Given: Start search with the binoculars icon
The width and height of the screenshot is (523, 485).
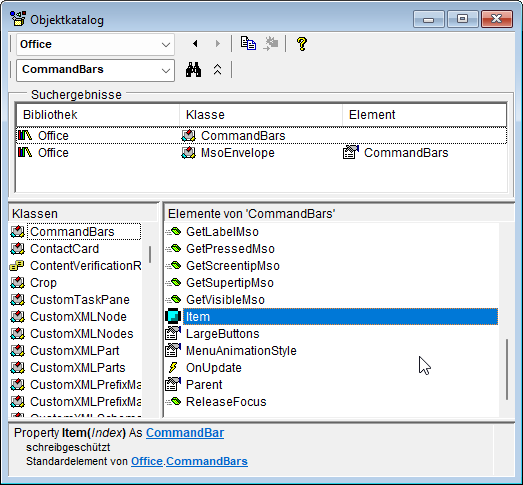Looking at the screenshot, I should [x=193, y=70].
